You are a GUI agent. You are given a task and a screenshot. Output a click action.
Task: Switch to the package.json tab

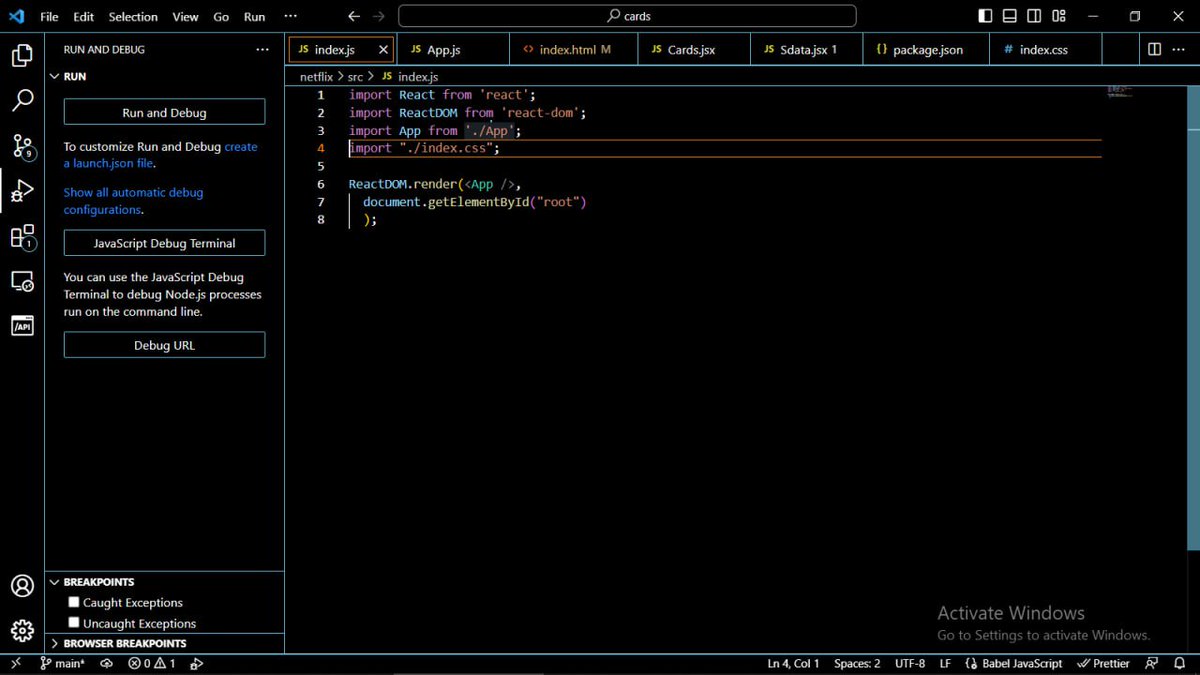point(926,49)
